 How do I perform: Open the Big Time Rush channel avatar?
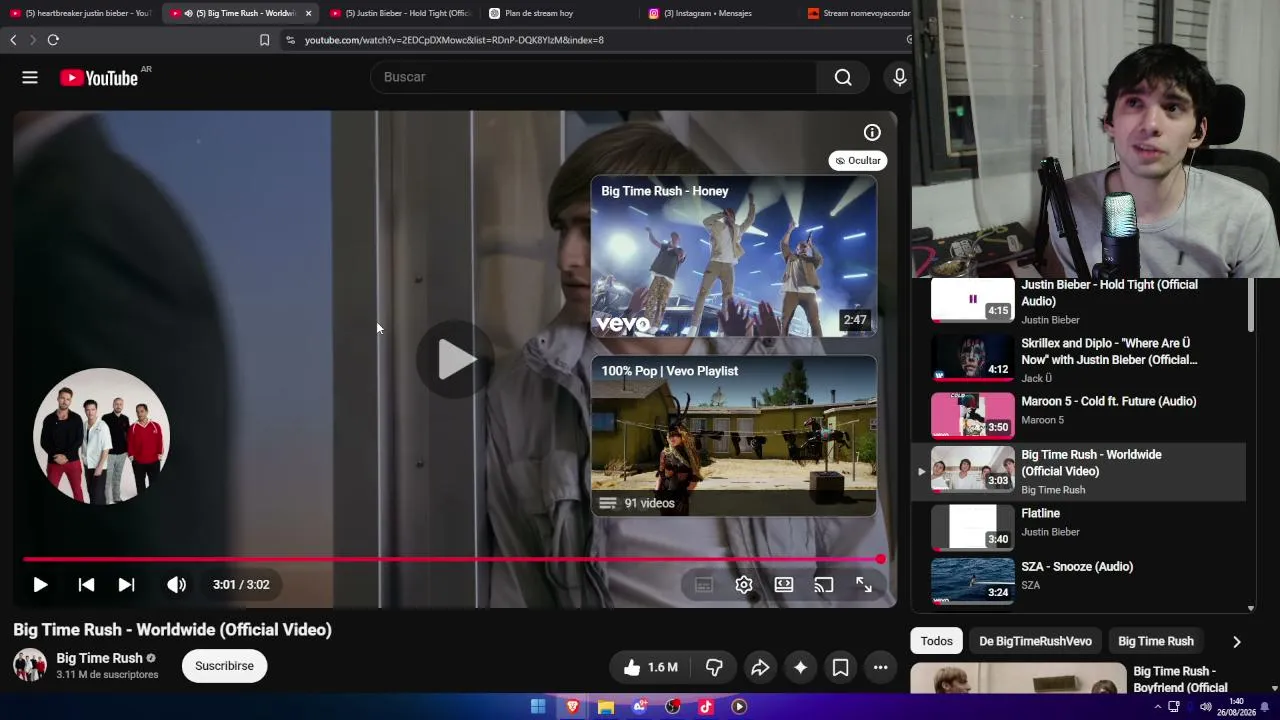tap(30, 665)
